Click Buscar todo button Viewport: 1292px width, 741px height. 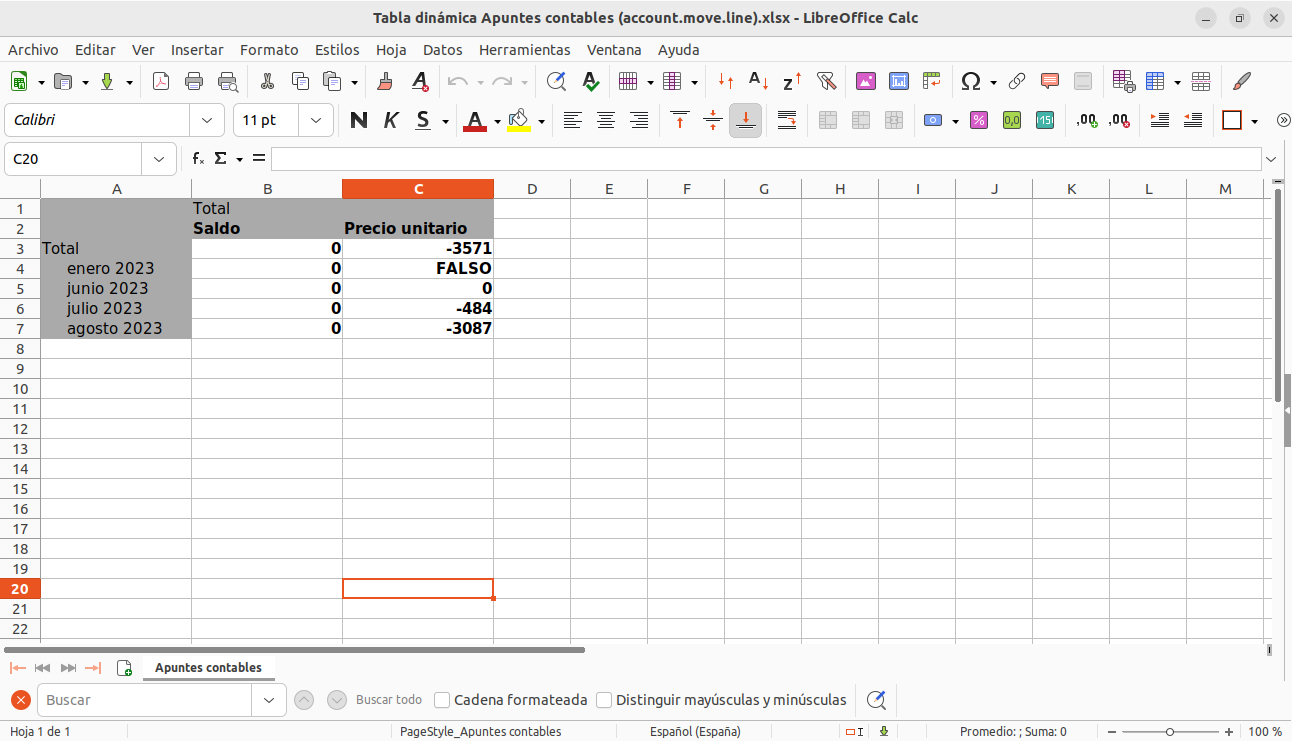point(389,700)
